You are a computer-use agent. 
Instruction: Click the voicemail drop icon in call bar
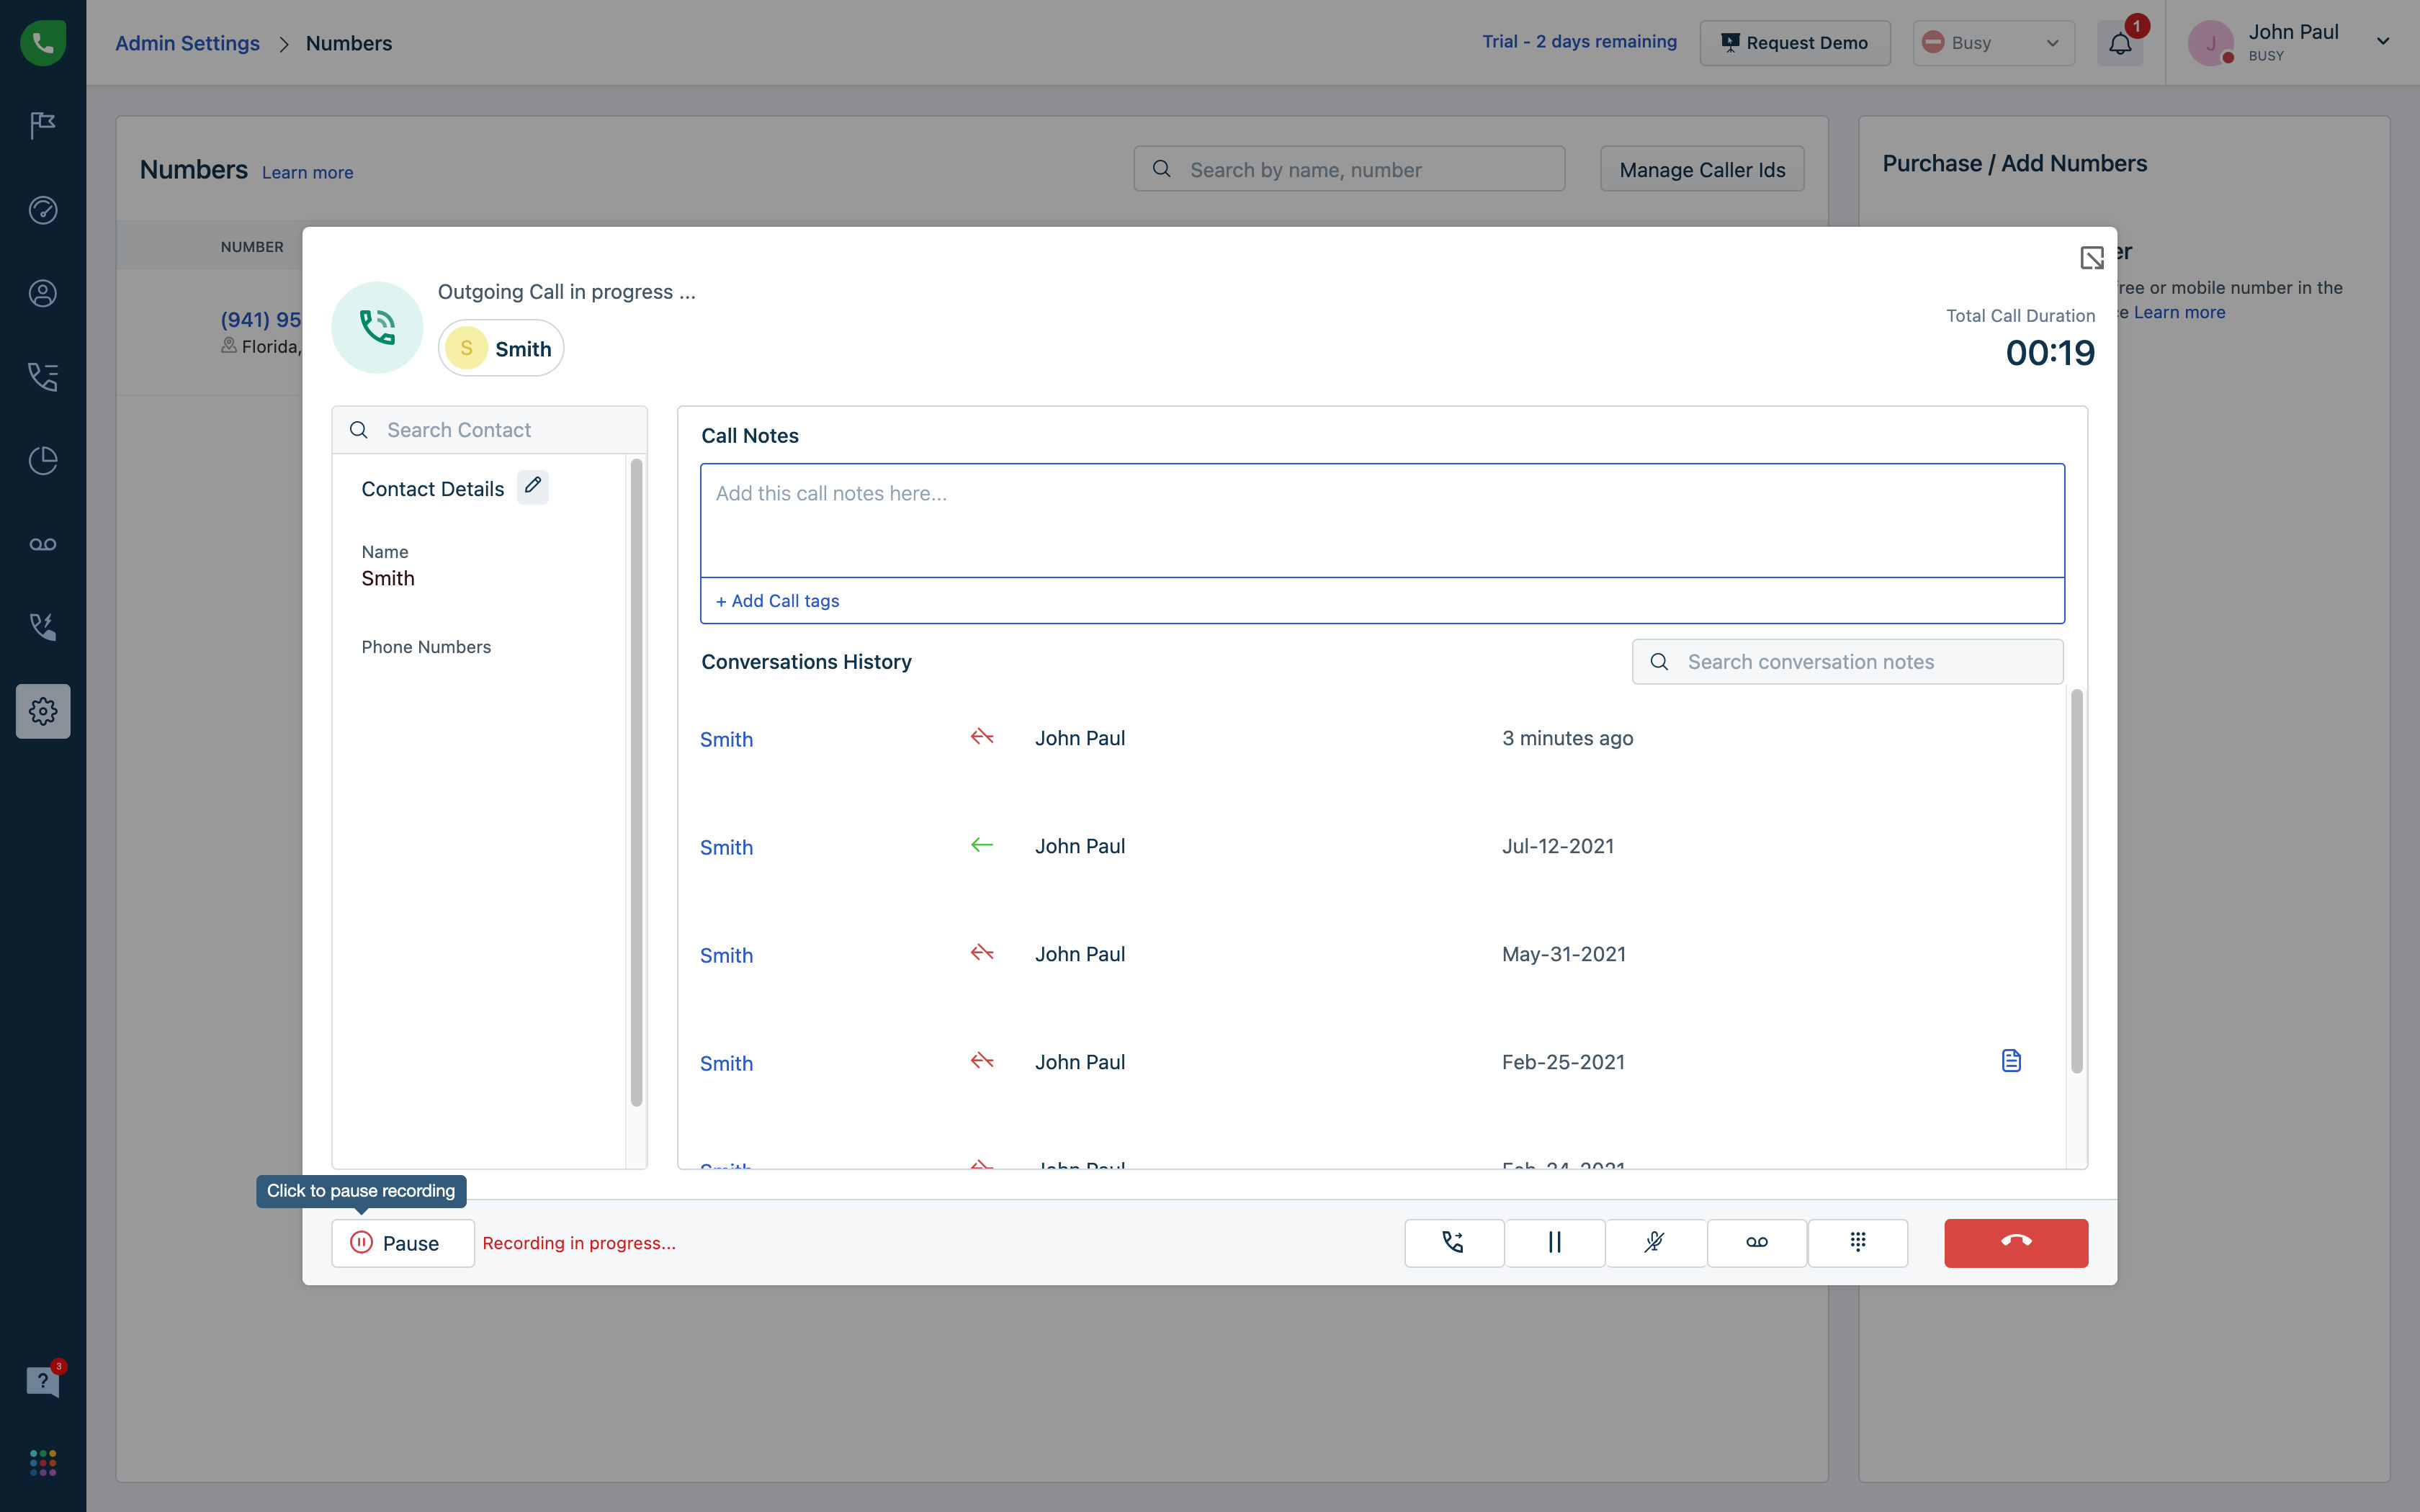point(1756,1242)
